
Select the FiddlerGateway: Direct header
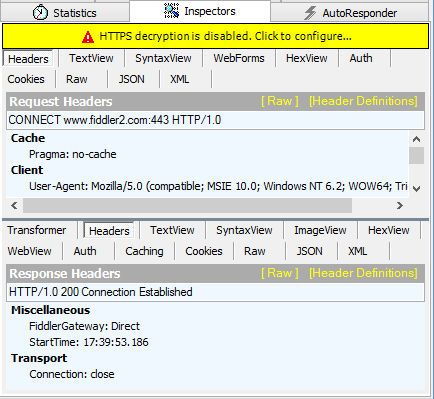[85, 326]
